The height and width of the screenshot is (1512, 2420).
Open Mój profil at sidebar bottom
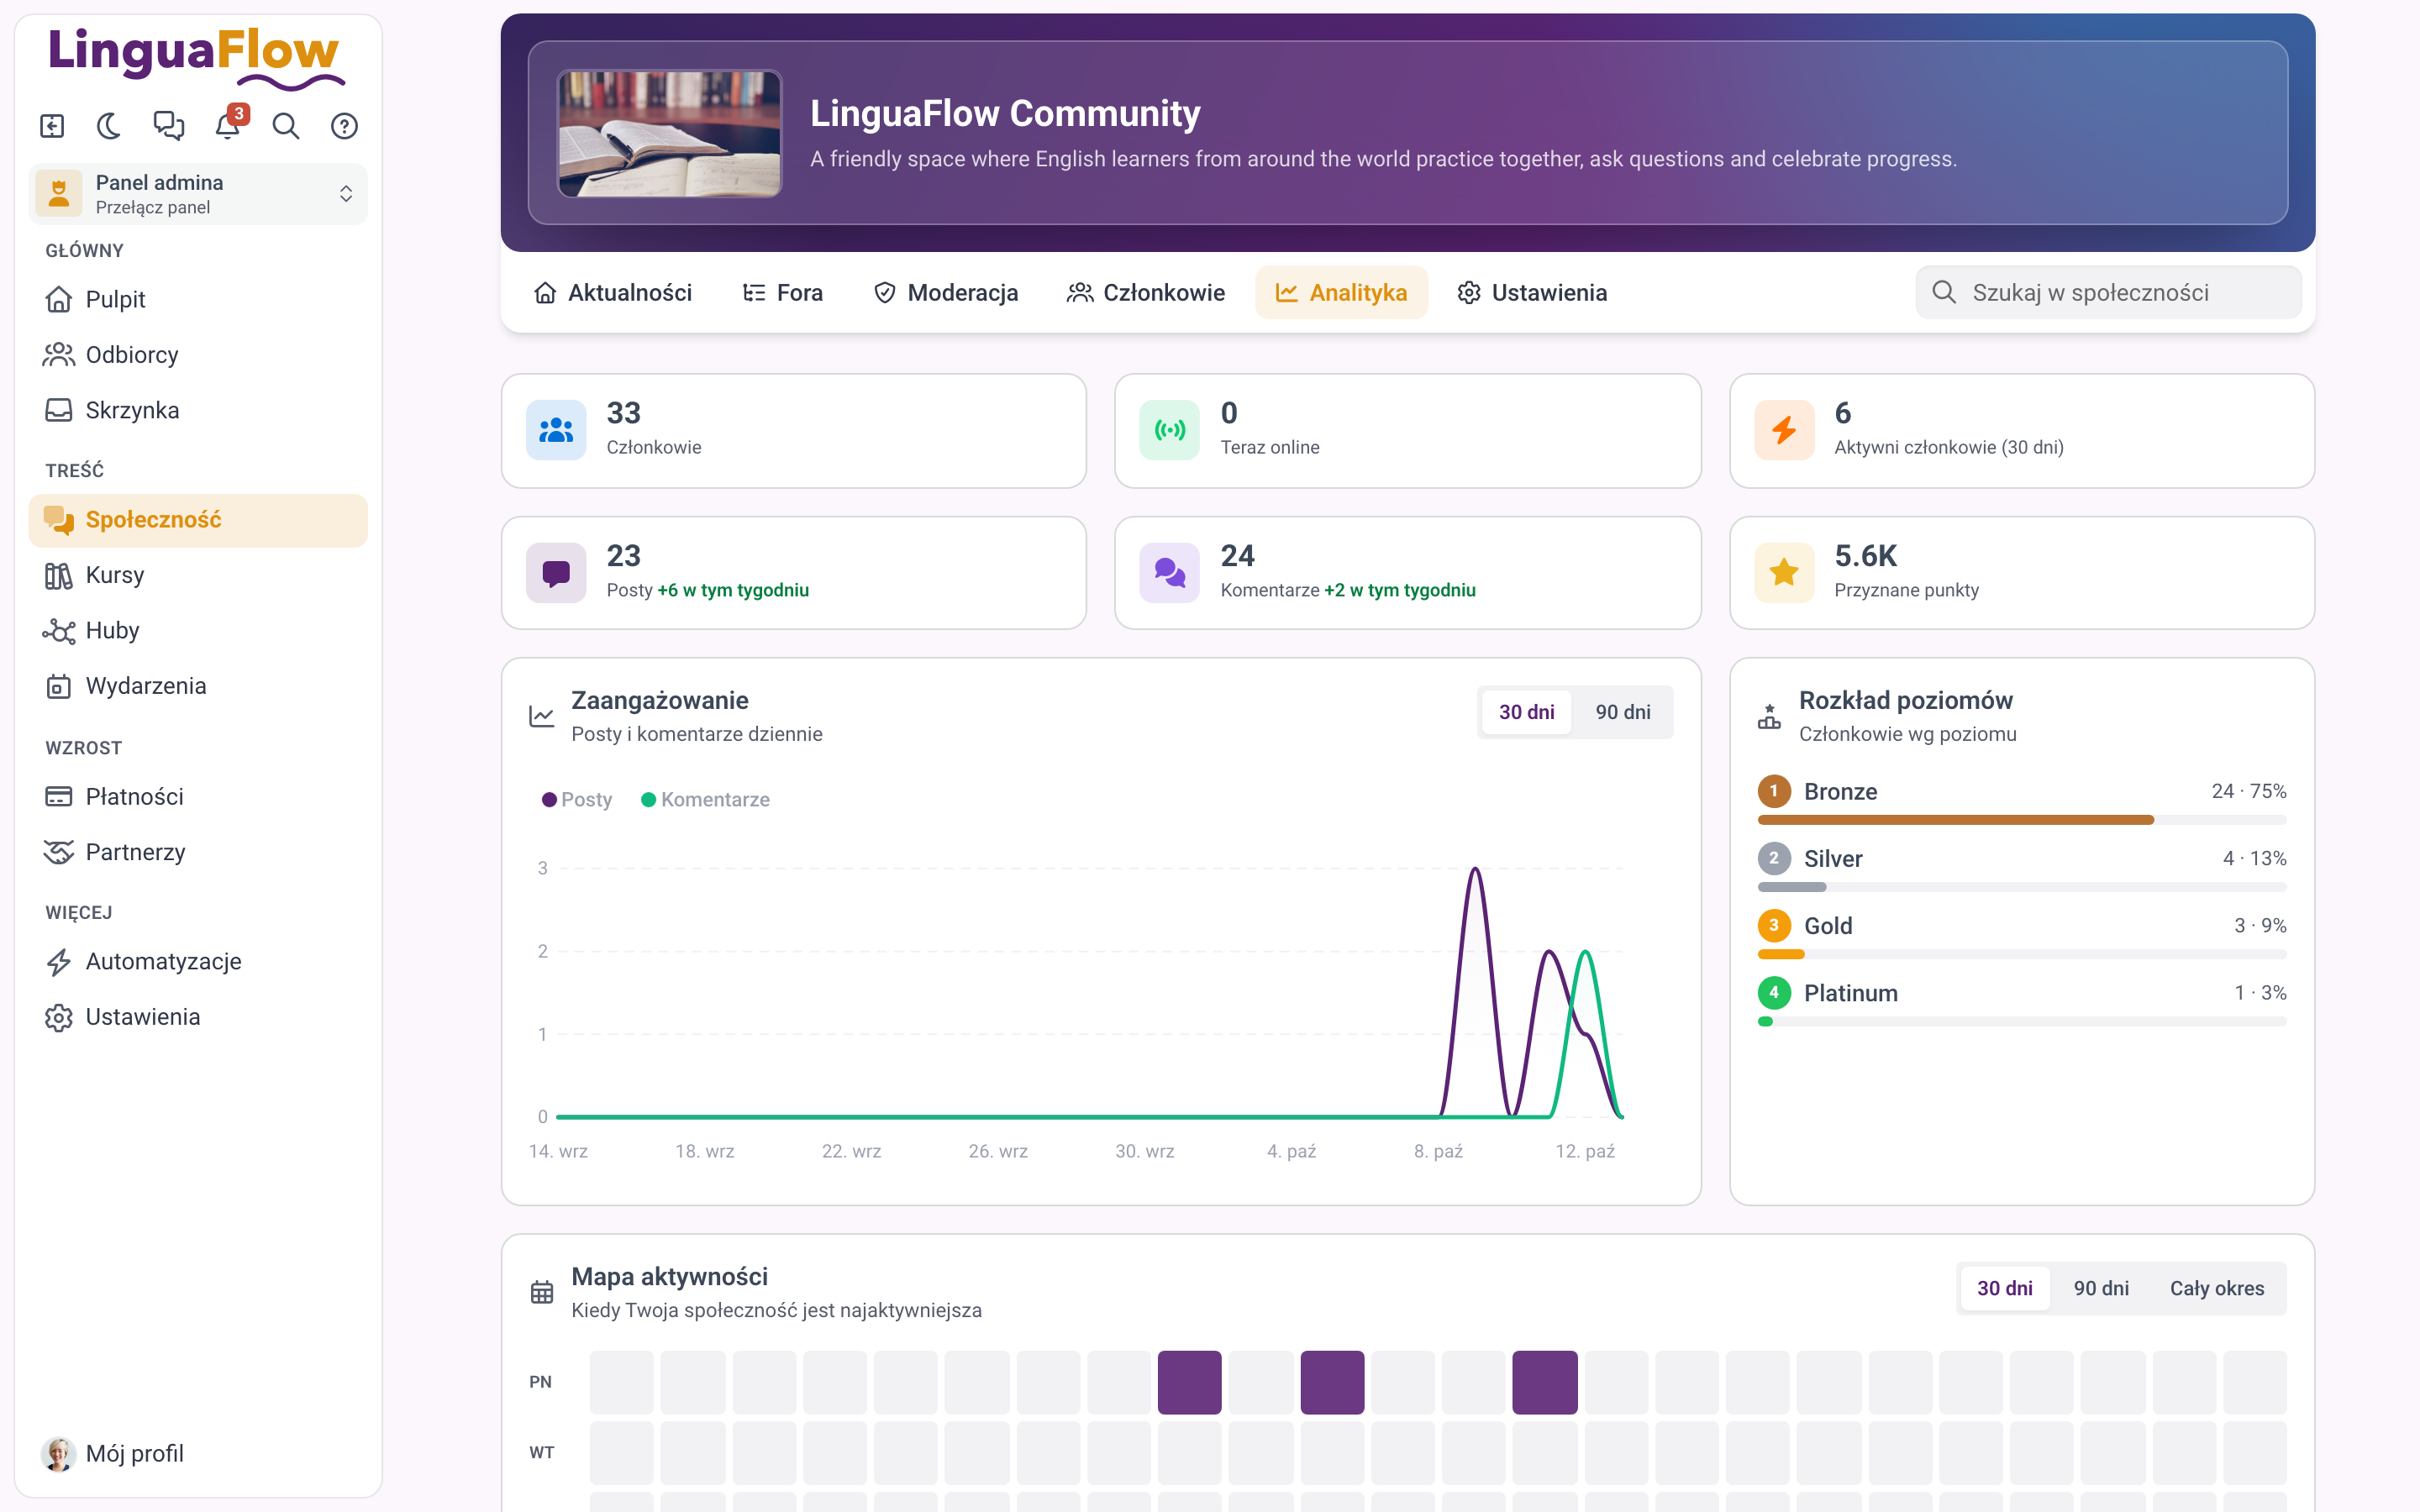[198, 1453]
